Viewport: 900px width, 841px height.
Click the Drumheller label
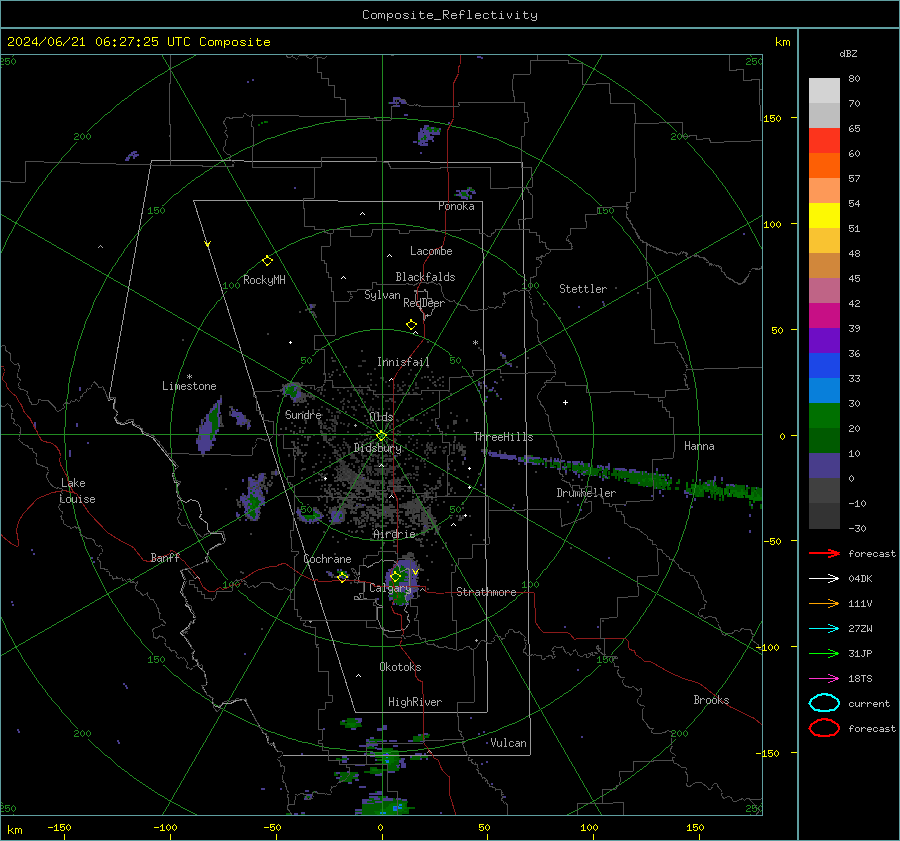point(586,493)
